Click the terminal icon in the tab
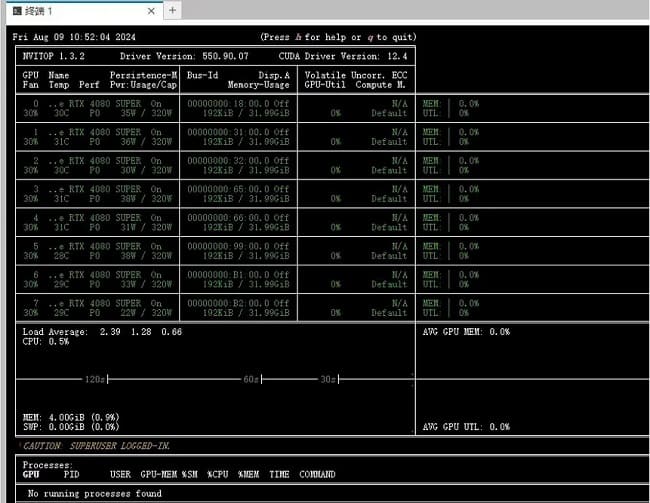650x503 pixels. [x=17, y=10]
